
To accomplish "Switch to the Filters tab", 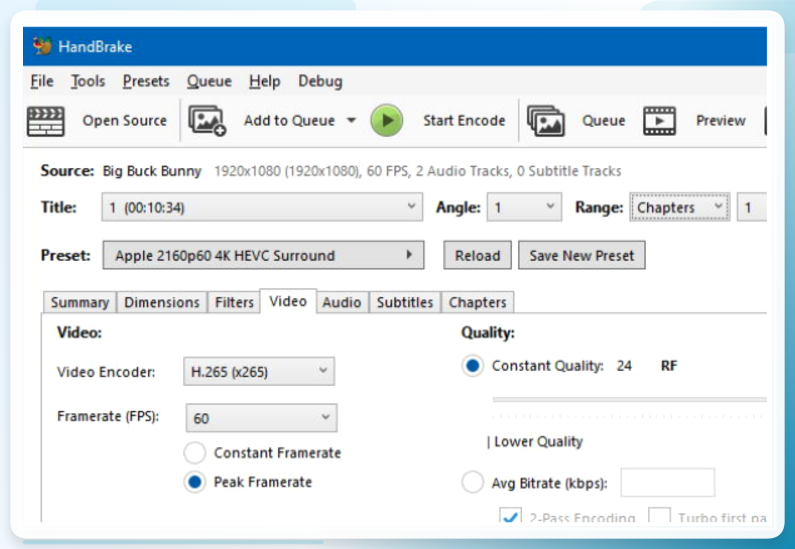I will point(234,302).
